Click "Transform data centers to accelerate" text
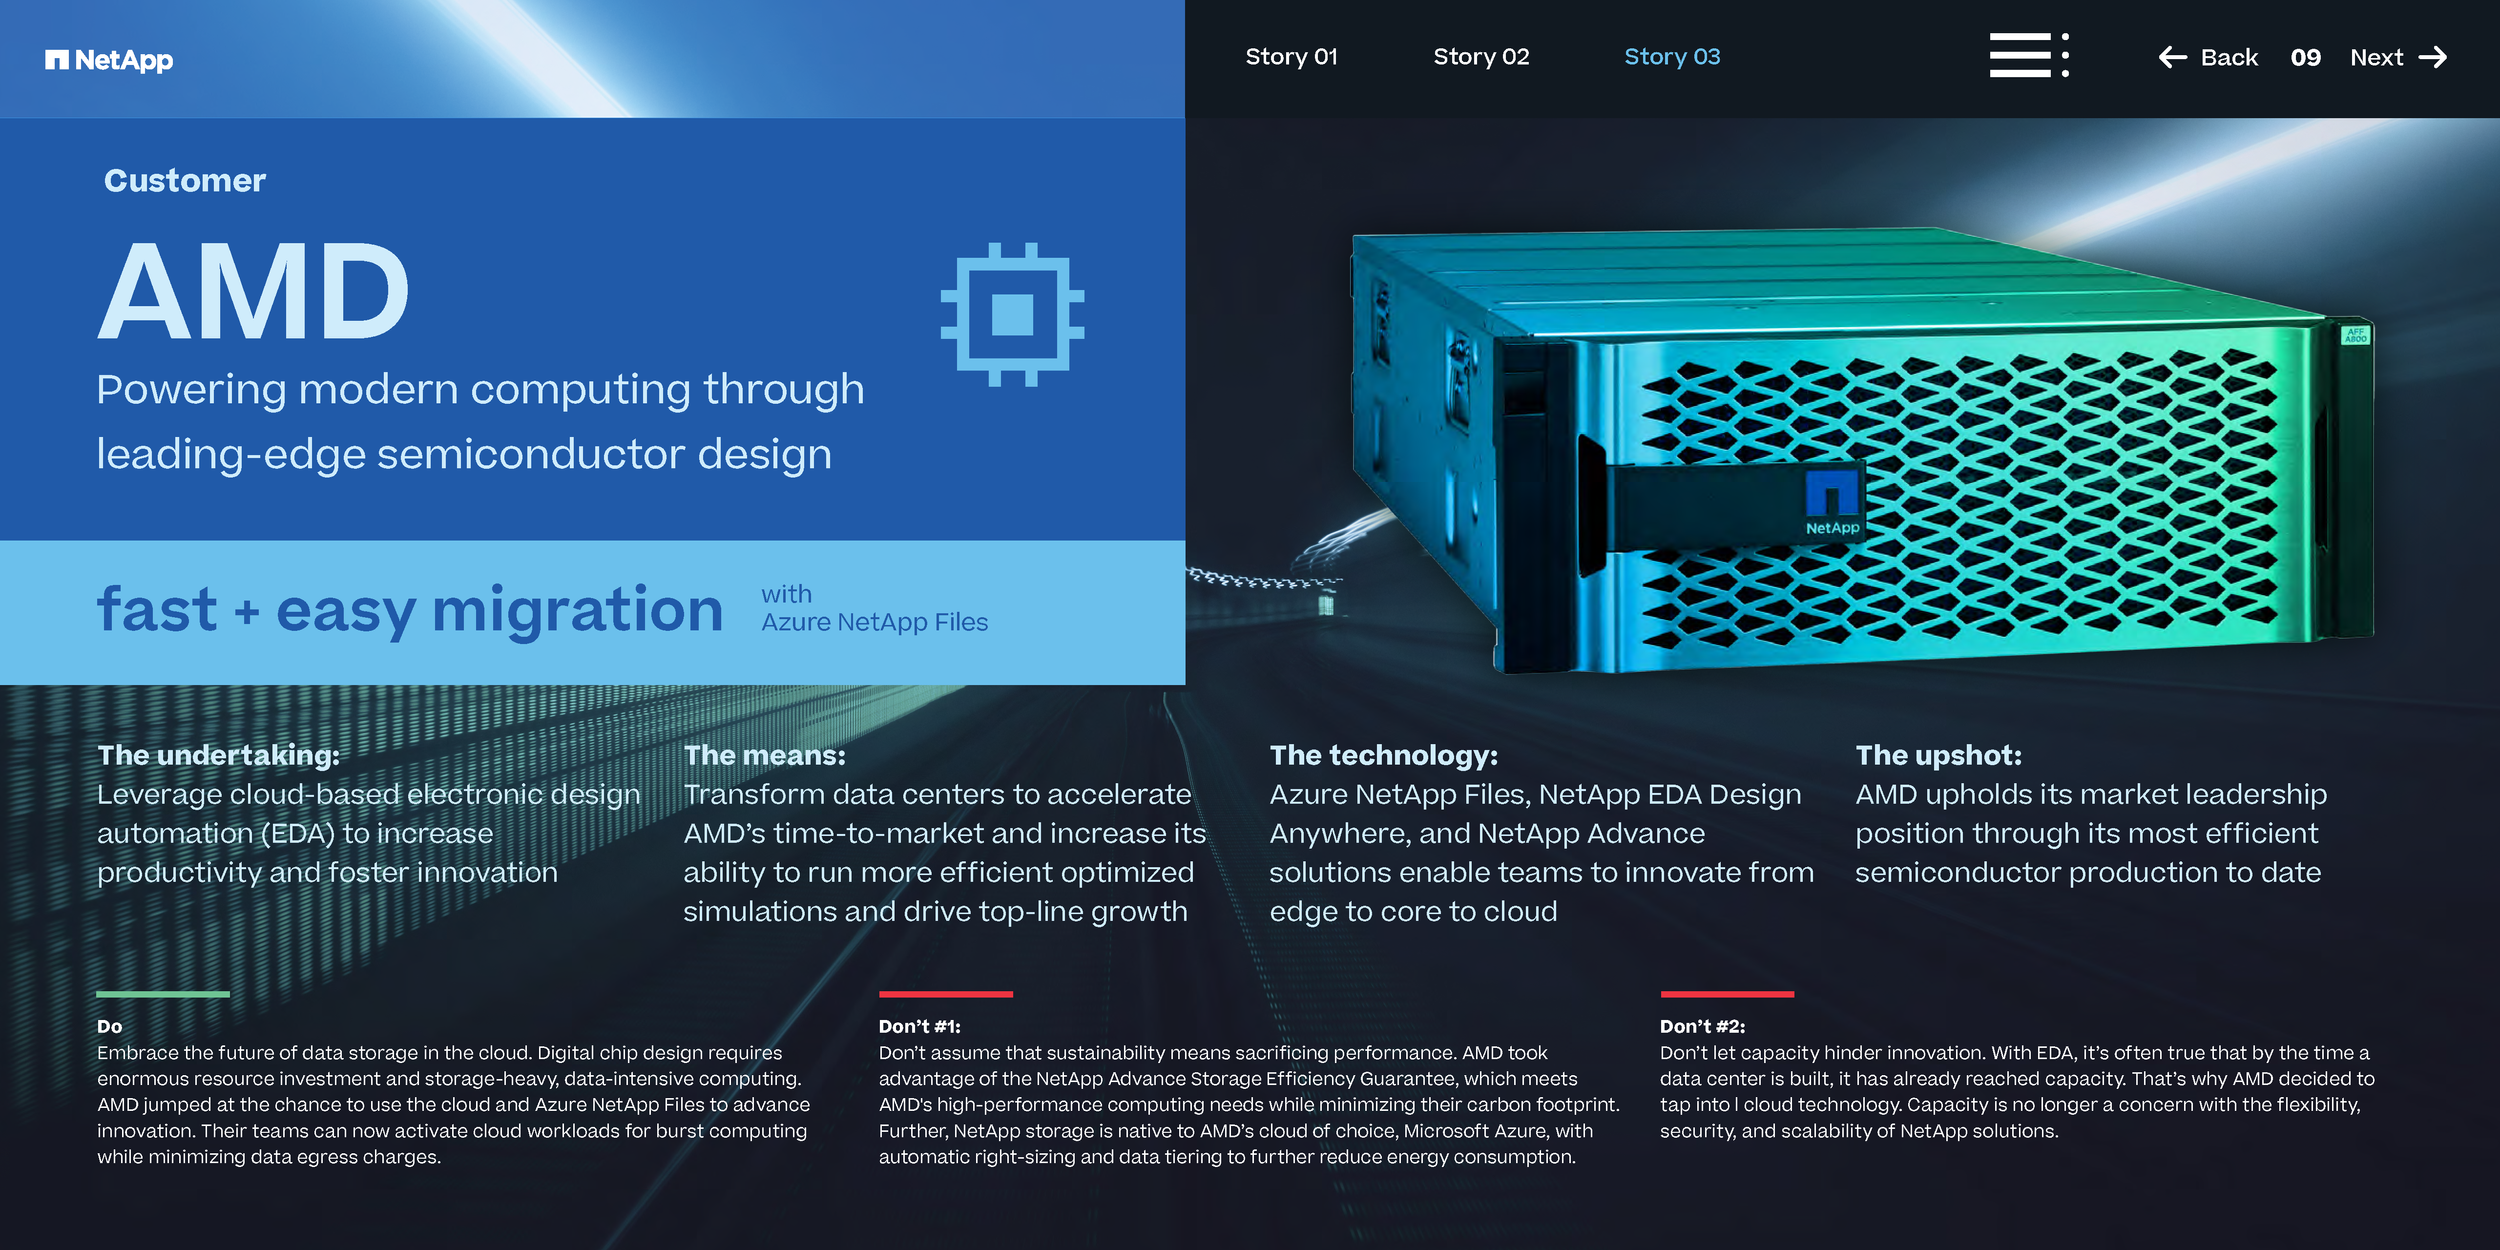 [944, 852]
